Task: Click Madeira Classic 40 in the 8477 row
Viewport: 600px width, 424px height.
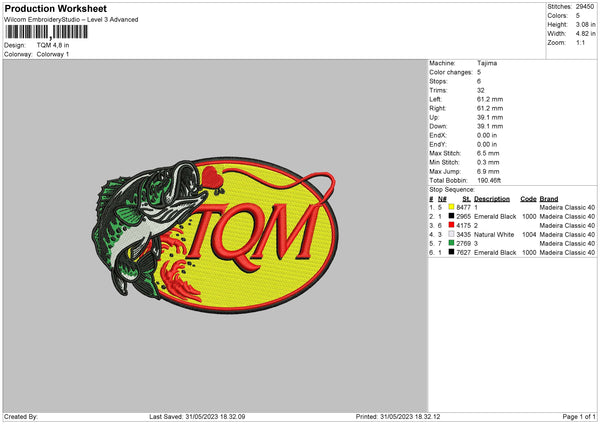Action: click(567, 207)
